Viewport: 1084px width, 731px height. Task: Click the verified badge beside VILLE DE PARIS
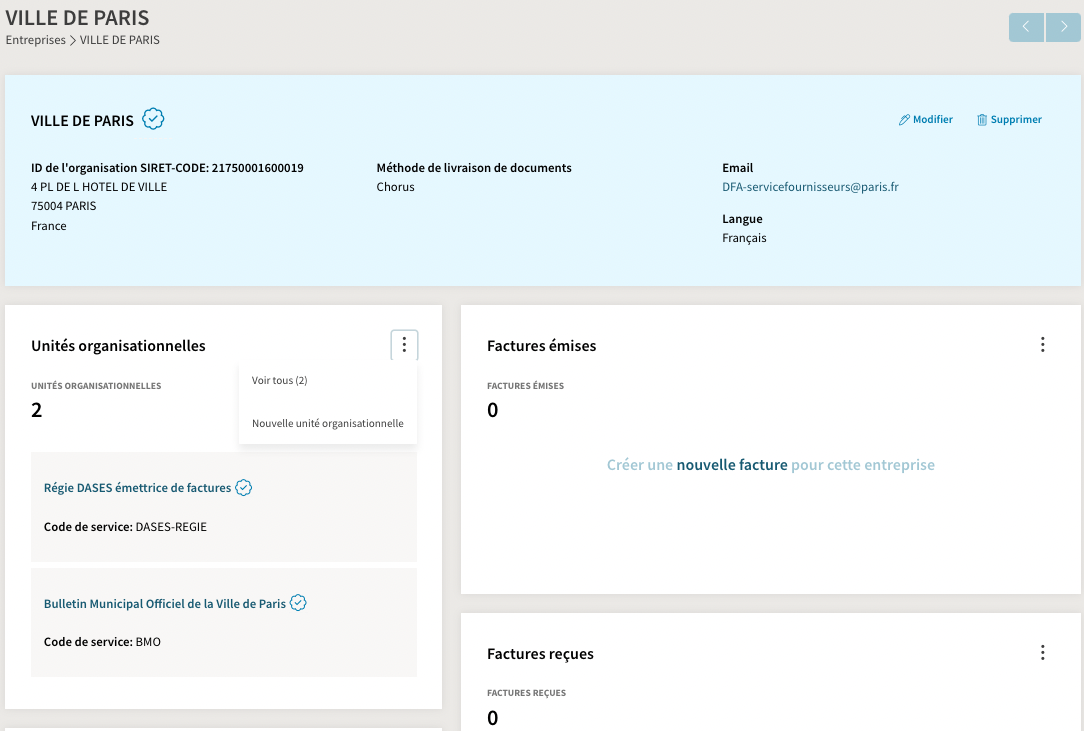click(x=153, y=119)
